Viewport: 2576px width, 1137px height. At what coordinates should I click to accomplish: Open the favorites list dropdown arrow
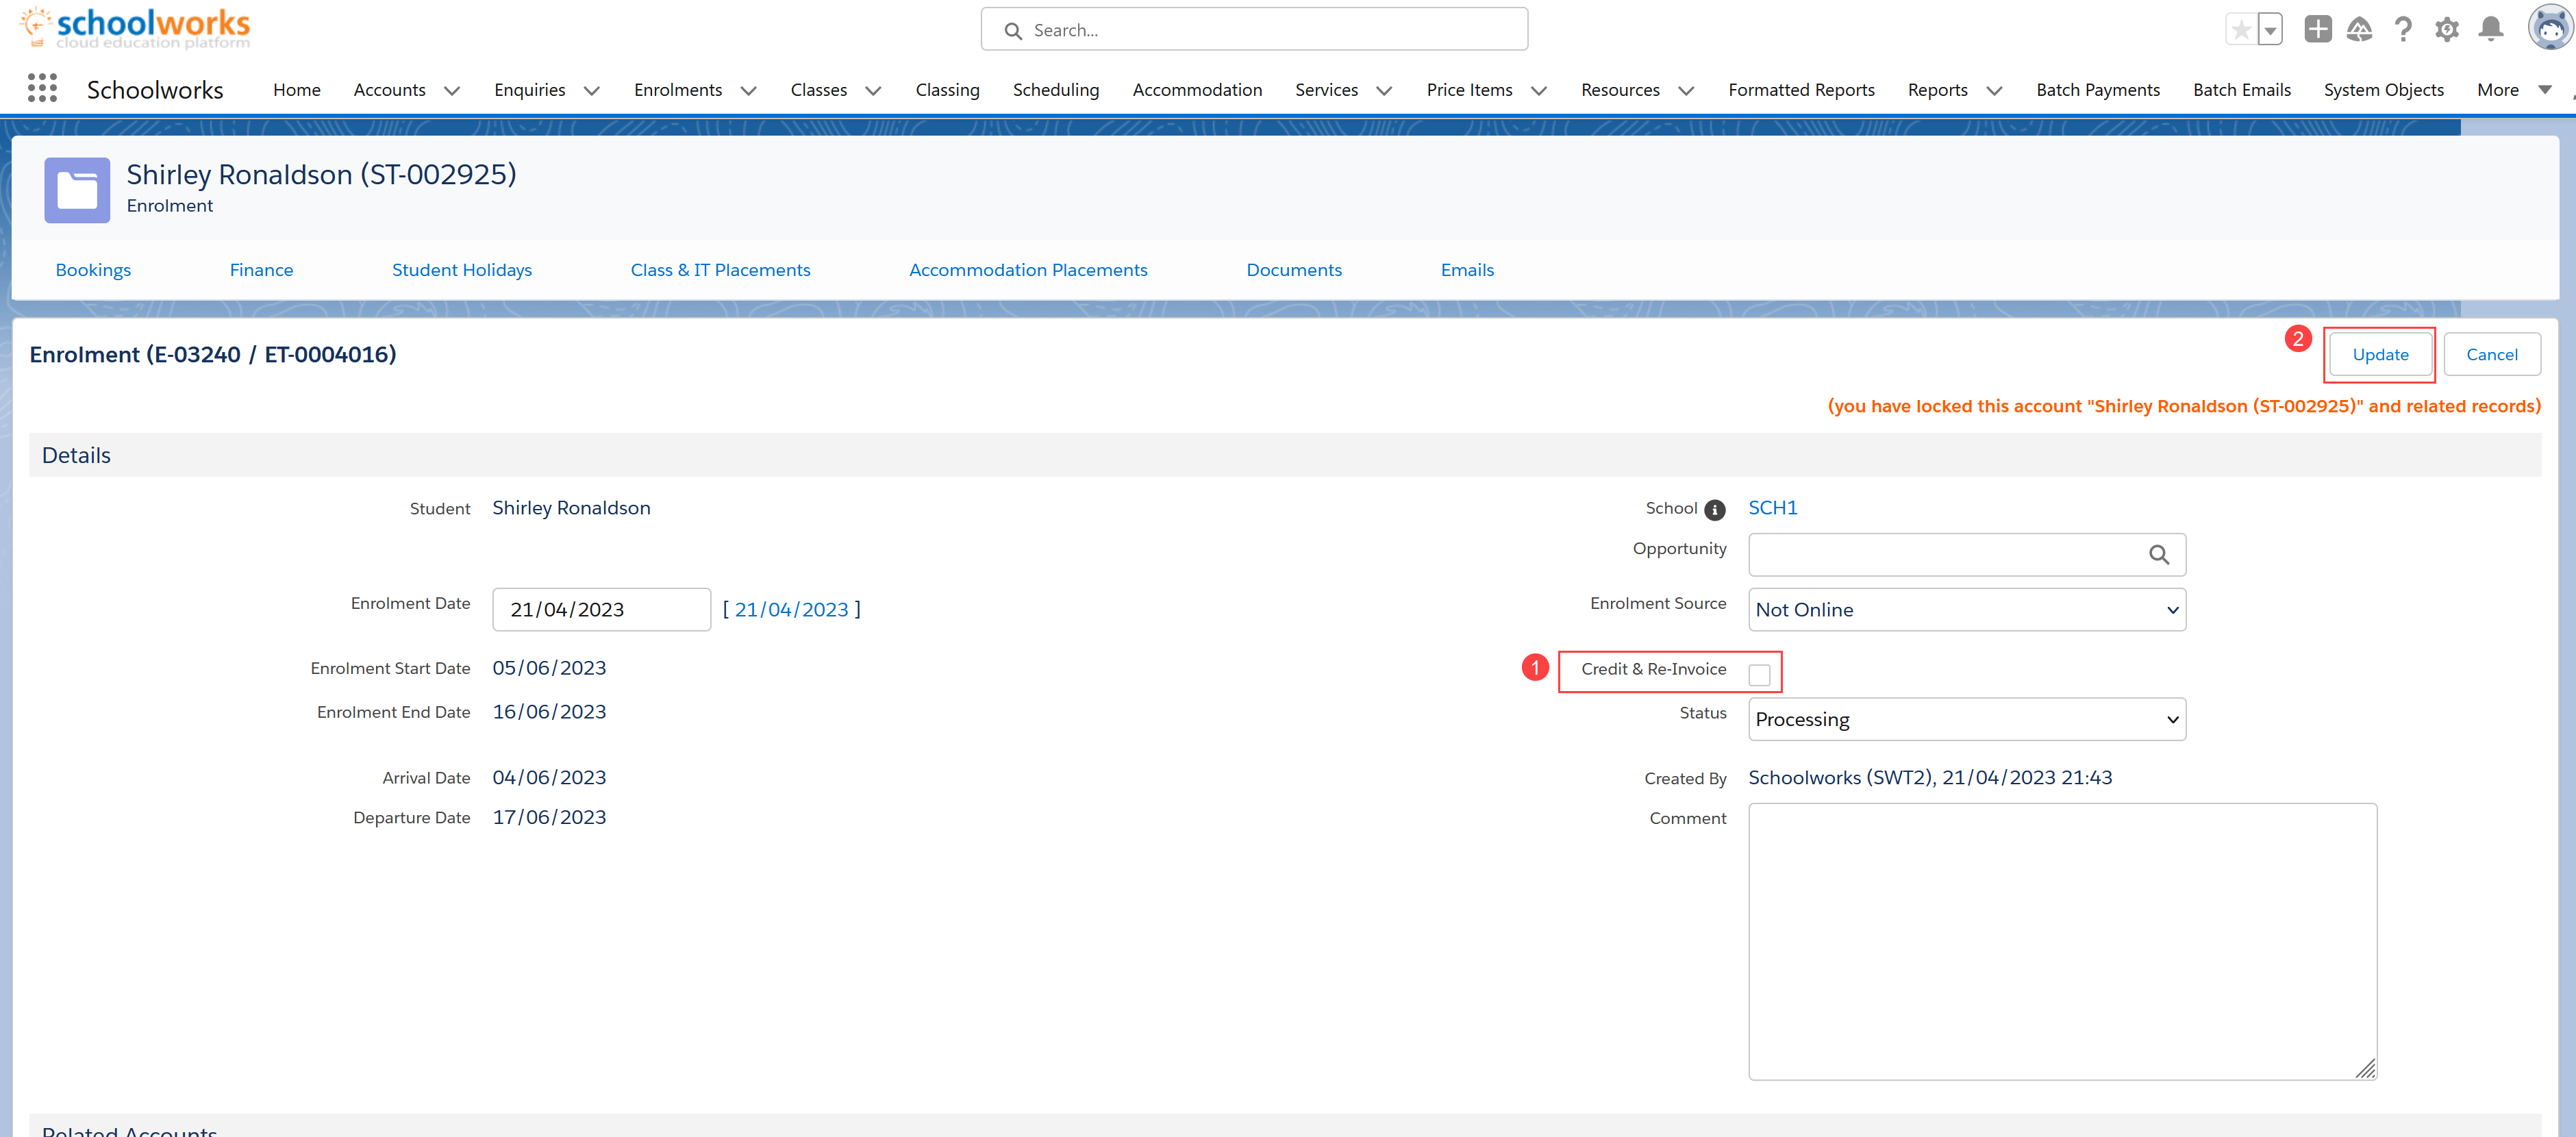pos(2270,30)
